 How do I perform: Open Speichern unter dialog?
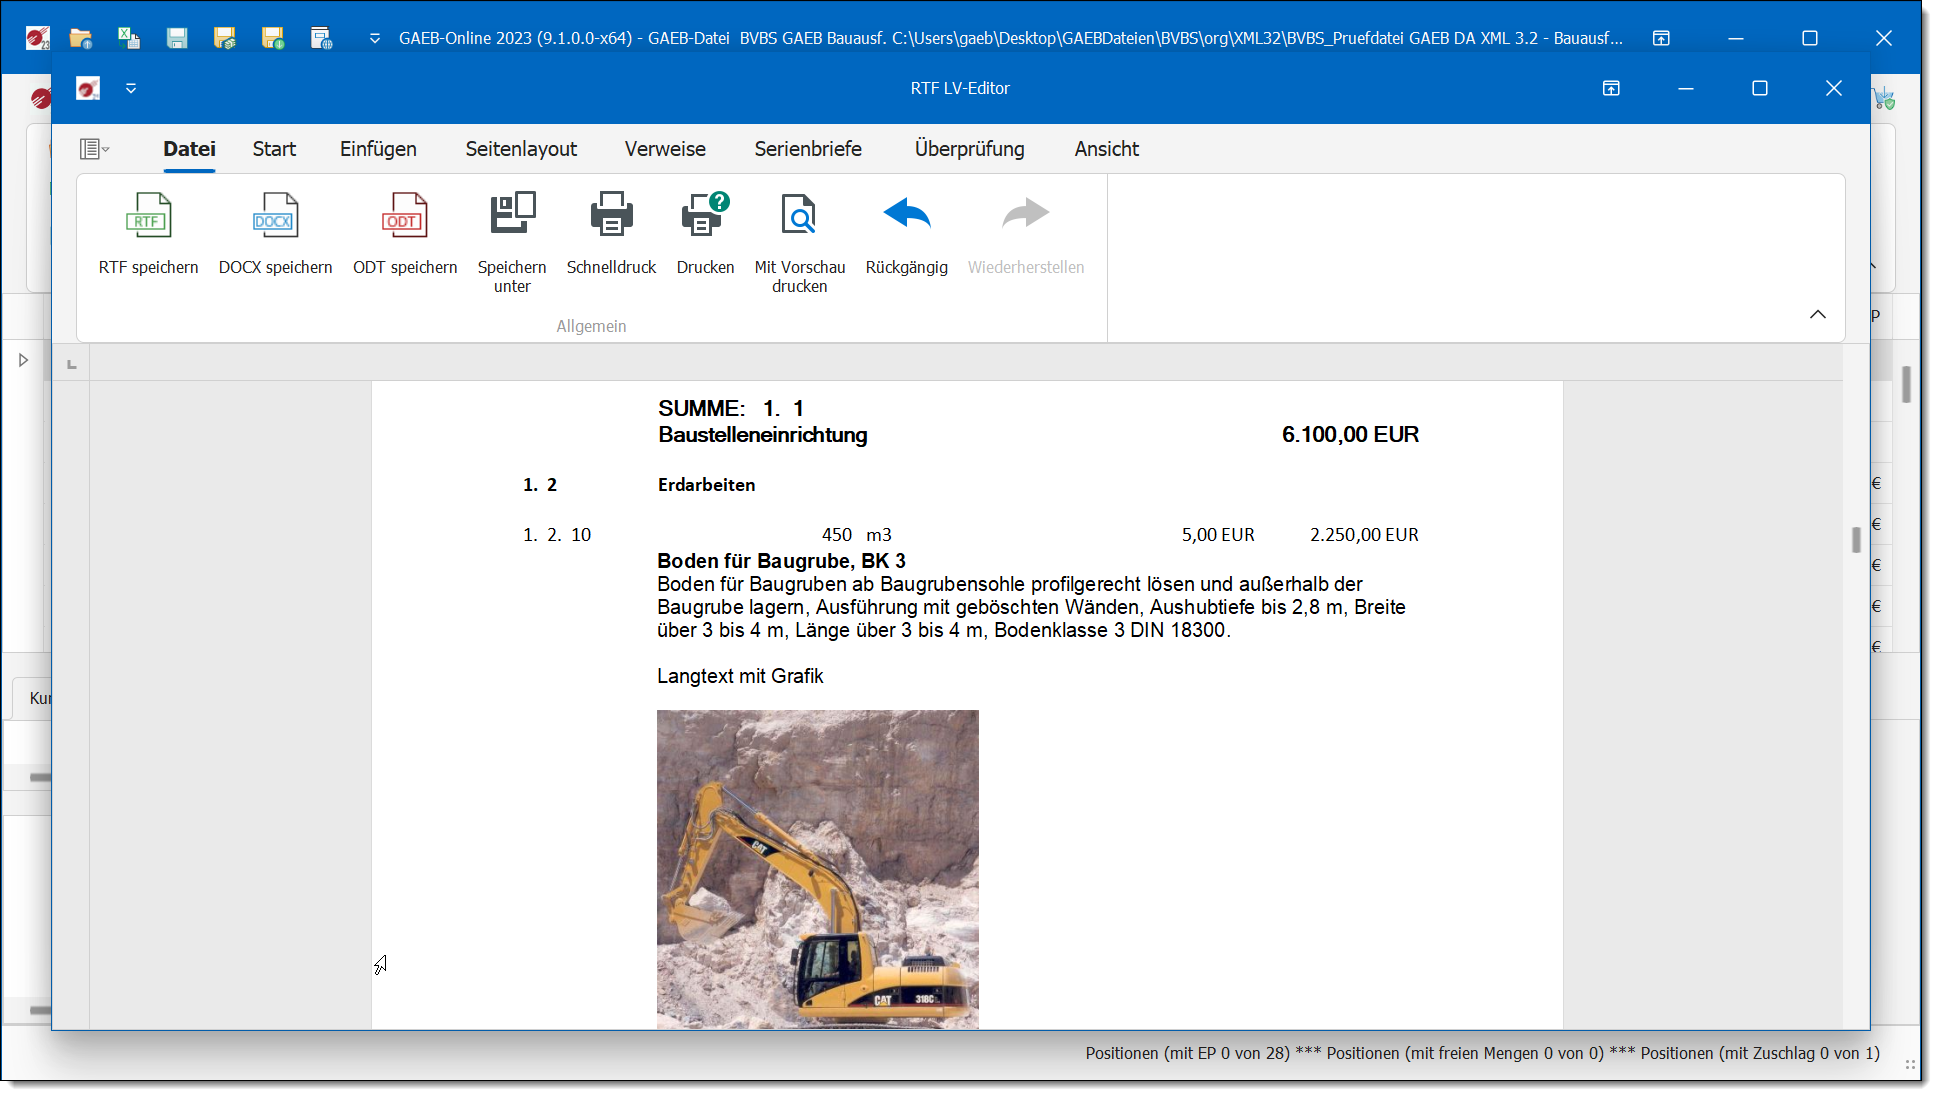[512, 215]
